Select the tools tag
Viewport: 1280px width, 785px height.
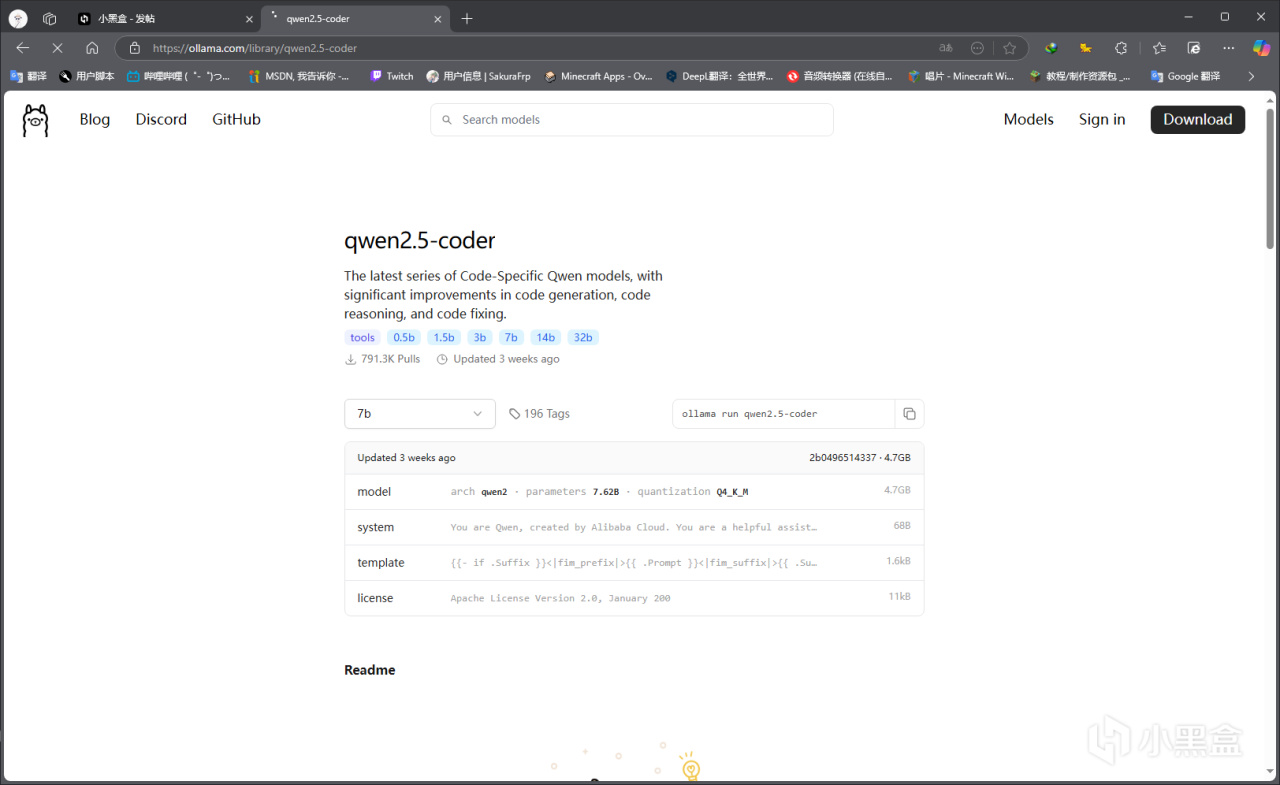pos(363,338)
